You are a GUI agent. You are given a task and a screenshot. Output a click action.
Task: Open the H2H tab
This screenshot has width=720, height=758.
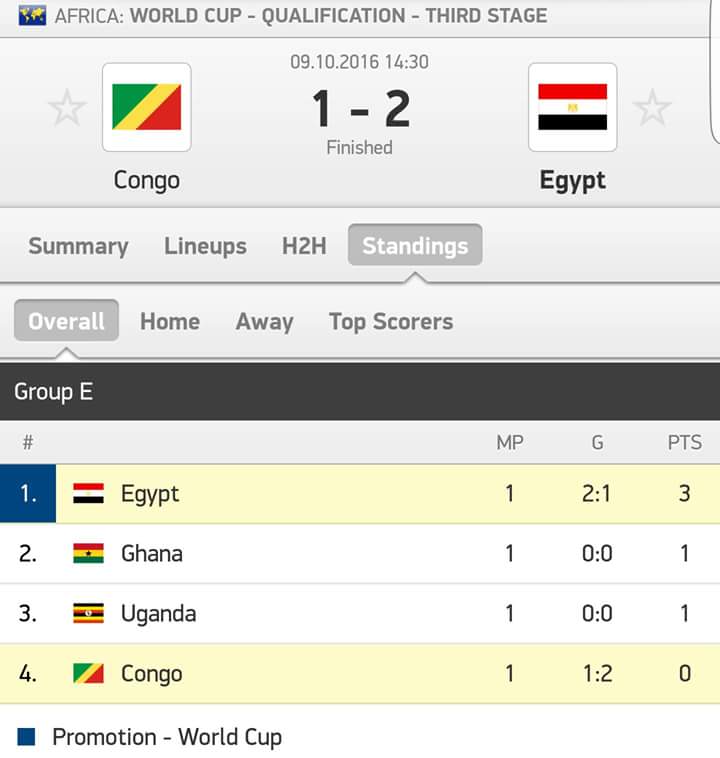click(304, 246)
